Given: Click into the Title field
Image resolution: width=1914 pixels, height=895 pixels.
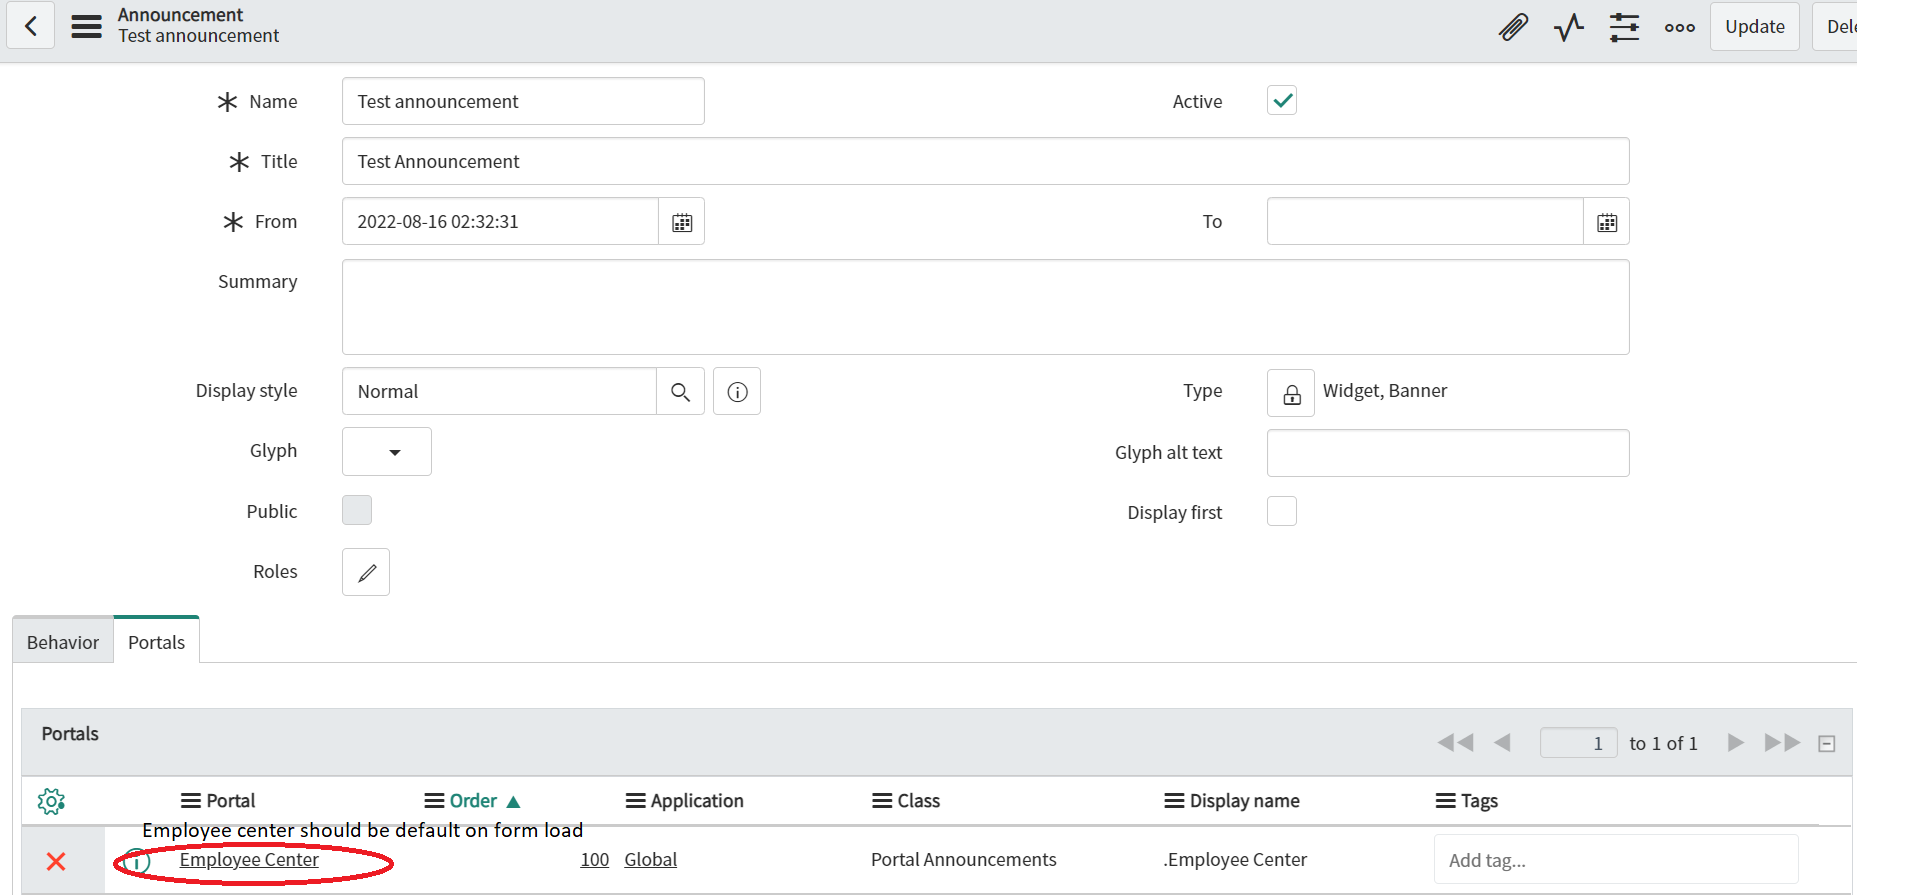Looking at the screenshot, I should 985,161.
